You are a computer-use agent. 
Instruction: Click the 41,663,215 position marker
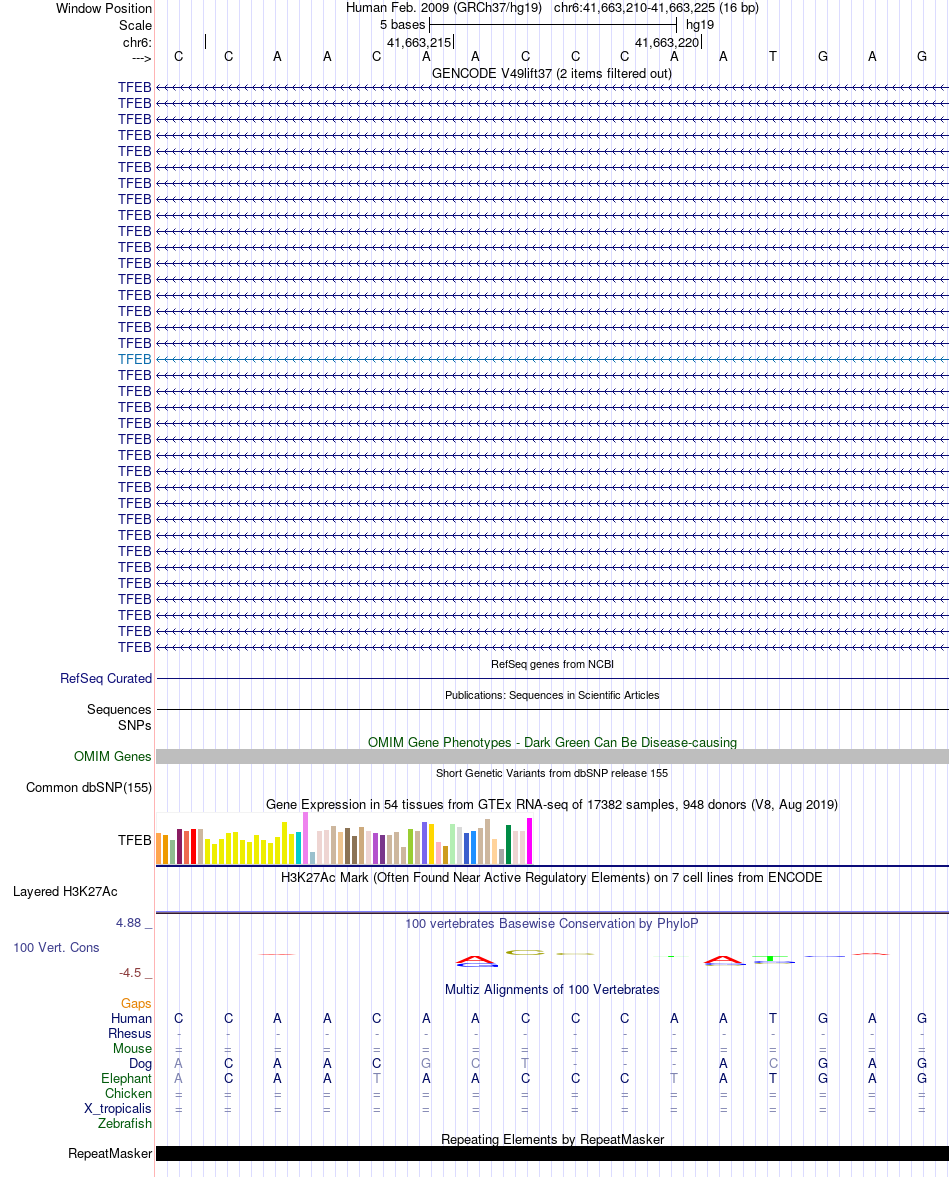[419, 43]
